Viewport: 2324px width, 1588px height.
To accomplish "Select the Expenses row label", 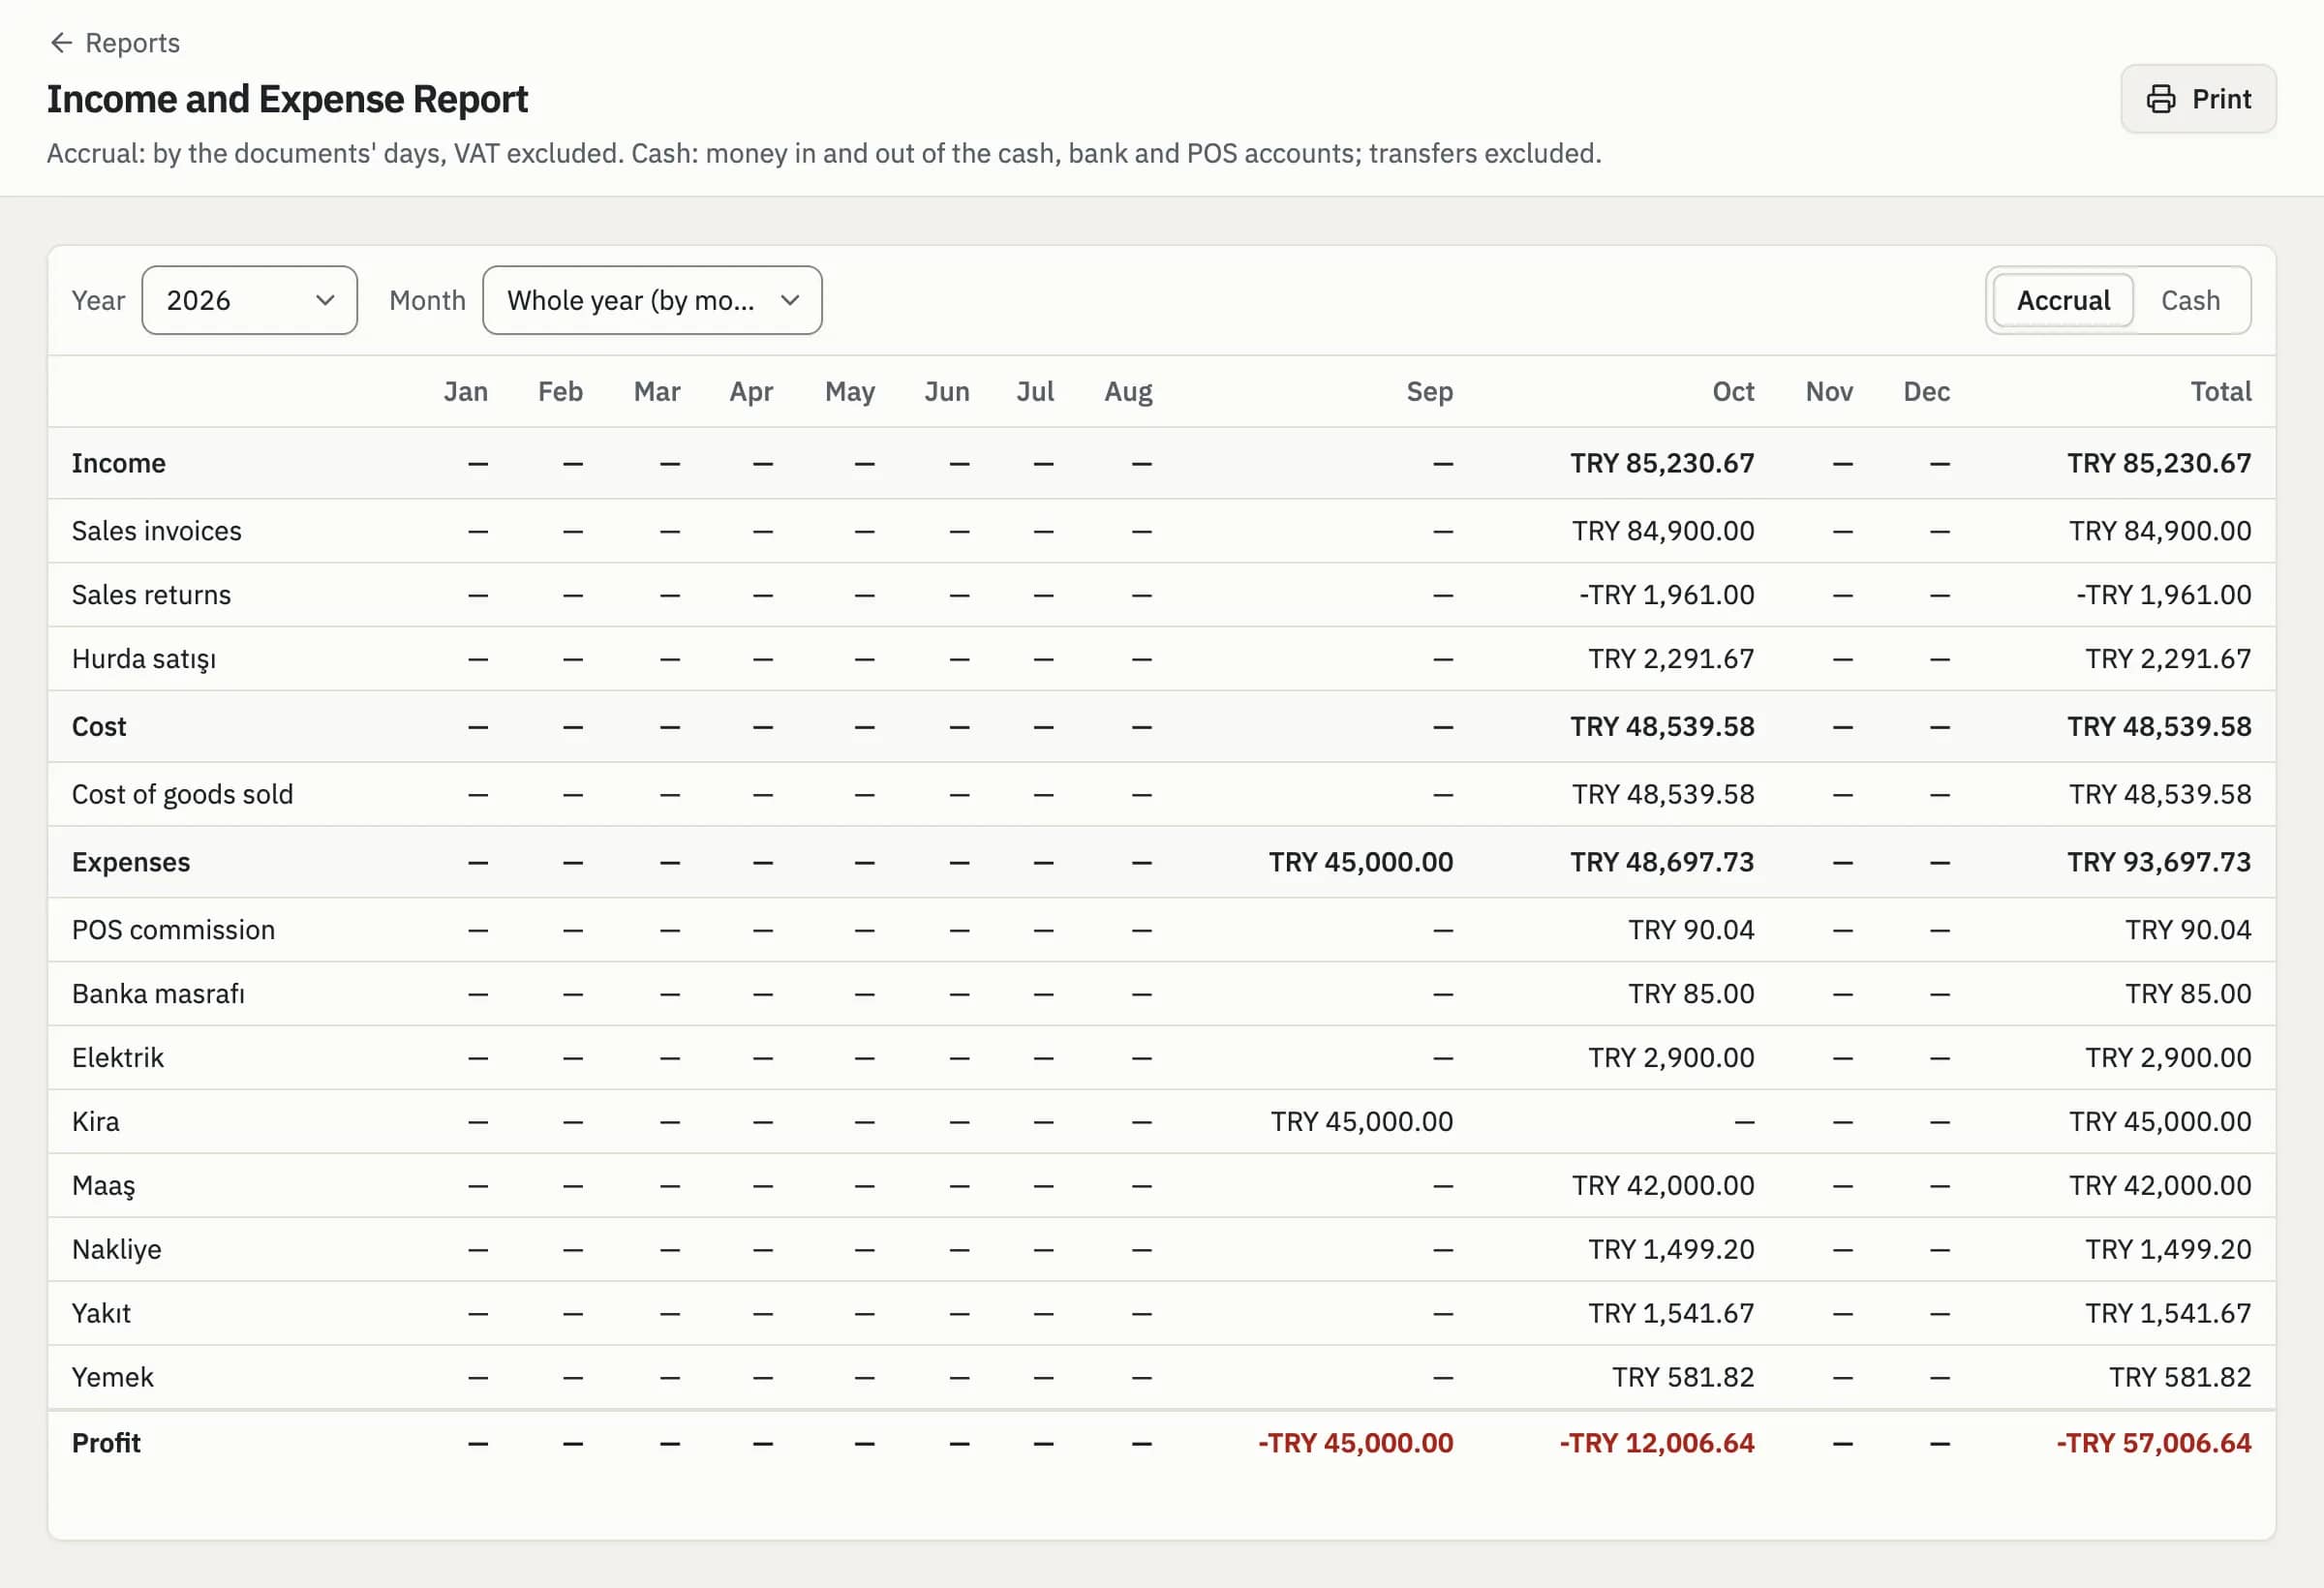I will pos(130,862).
